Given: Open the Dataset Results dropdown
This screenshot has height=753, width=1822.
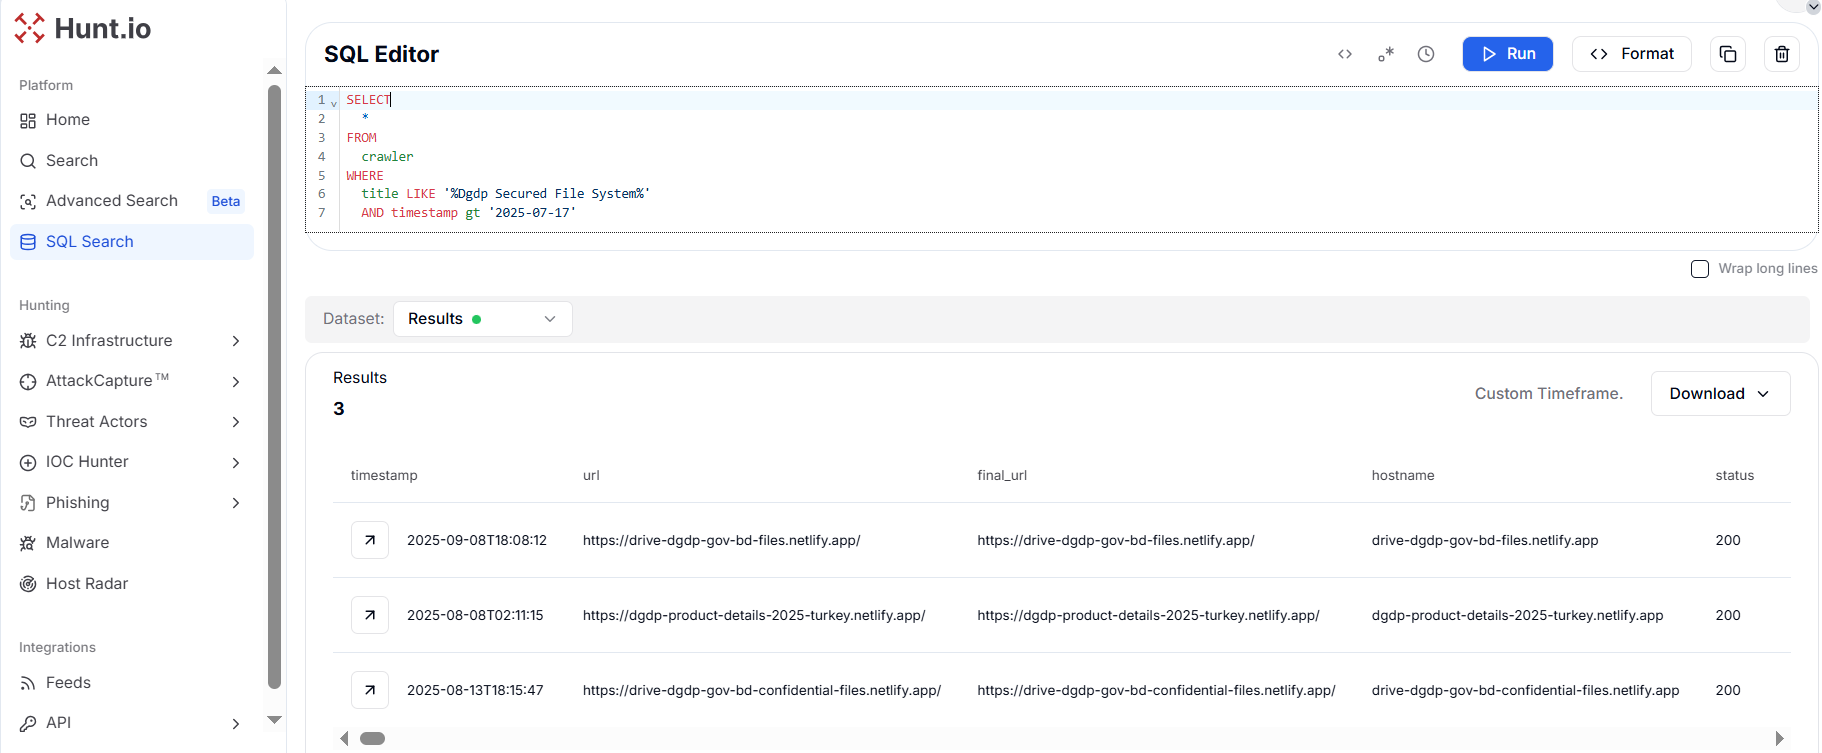Looking at the screenshot, I should [x=482, y=319].
